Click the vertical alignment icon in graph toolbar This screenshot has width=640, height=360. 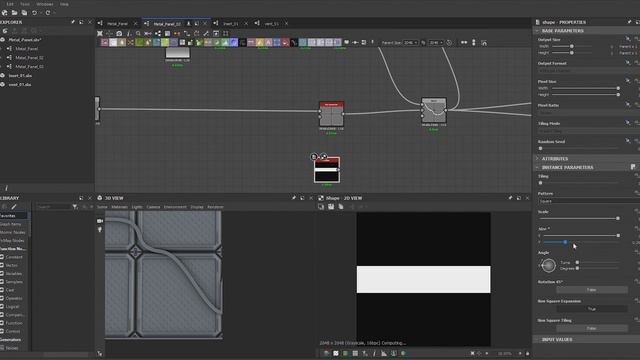pos(473,42)
